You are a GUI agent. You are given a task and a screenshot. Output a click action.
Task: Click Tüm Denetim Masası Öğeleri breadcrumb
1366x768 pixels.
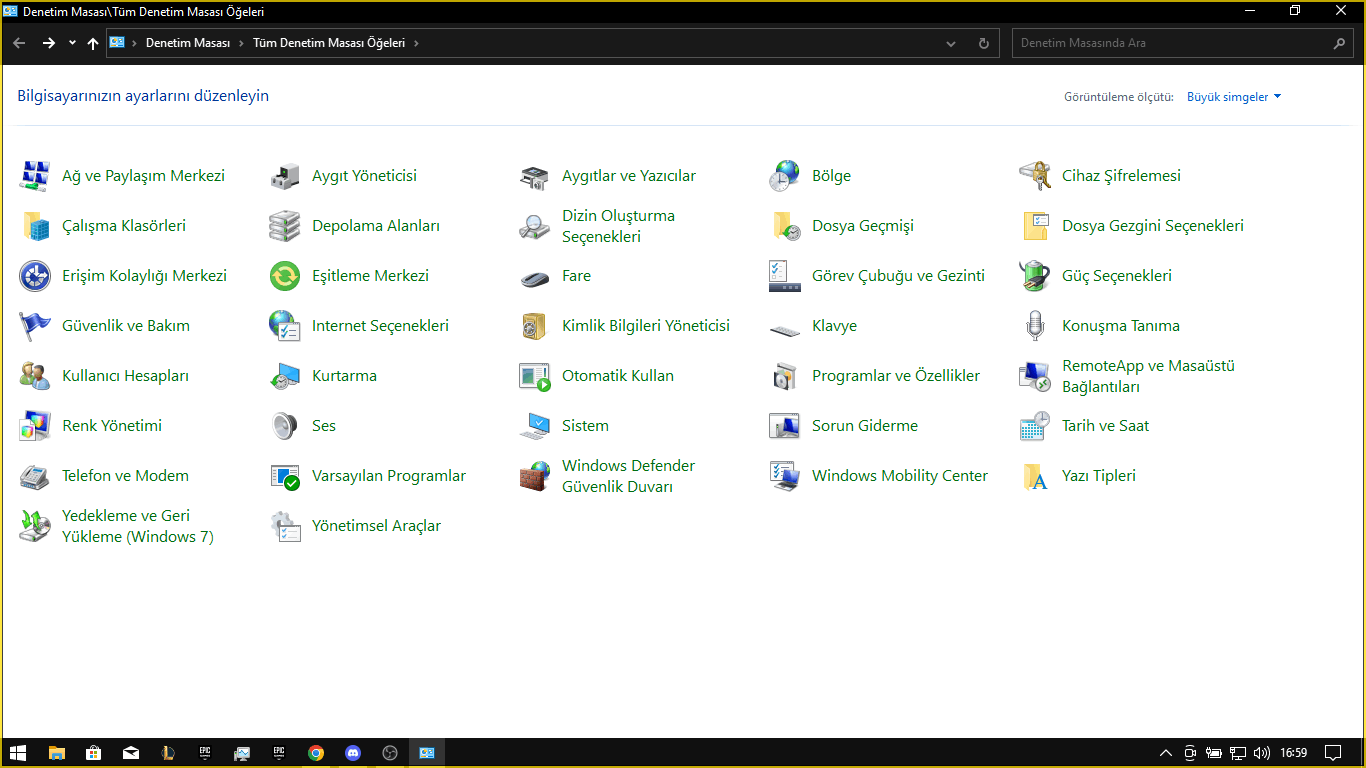pos(329,44)
